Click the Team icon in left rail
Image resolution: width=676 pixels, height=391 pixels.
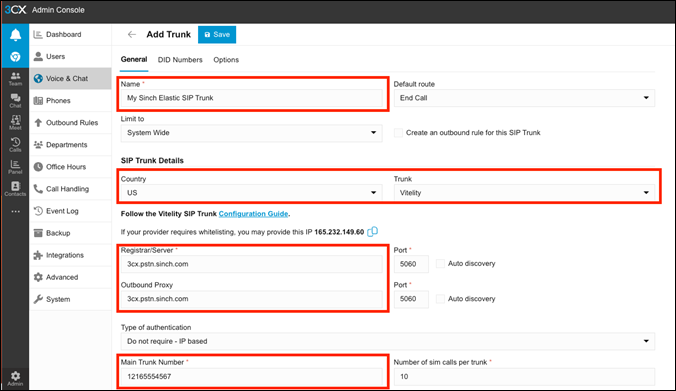[x=15, y=78]
